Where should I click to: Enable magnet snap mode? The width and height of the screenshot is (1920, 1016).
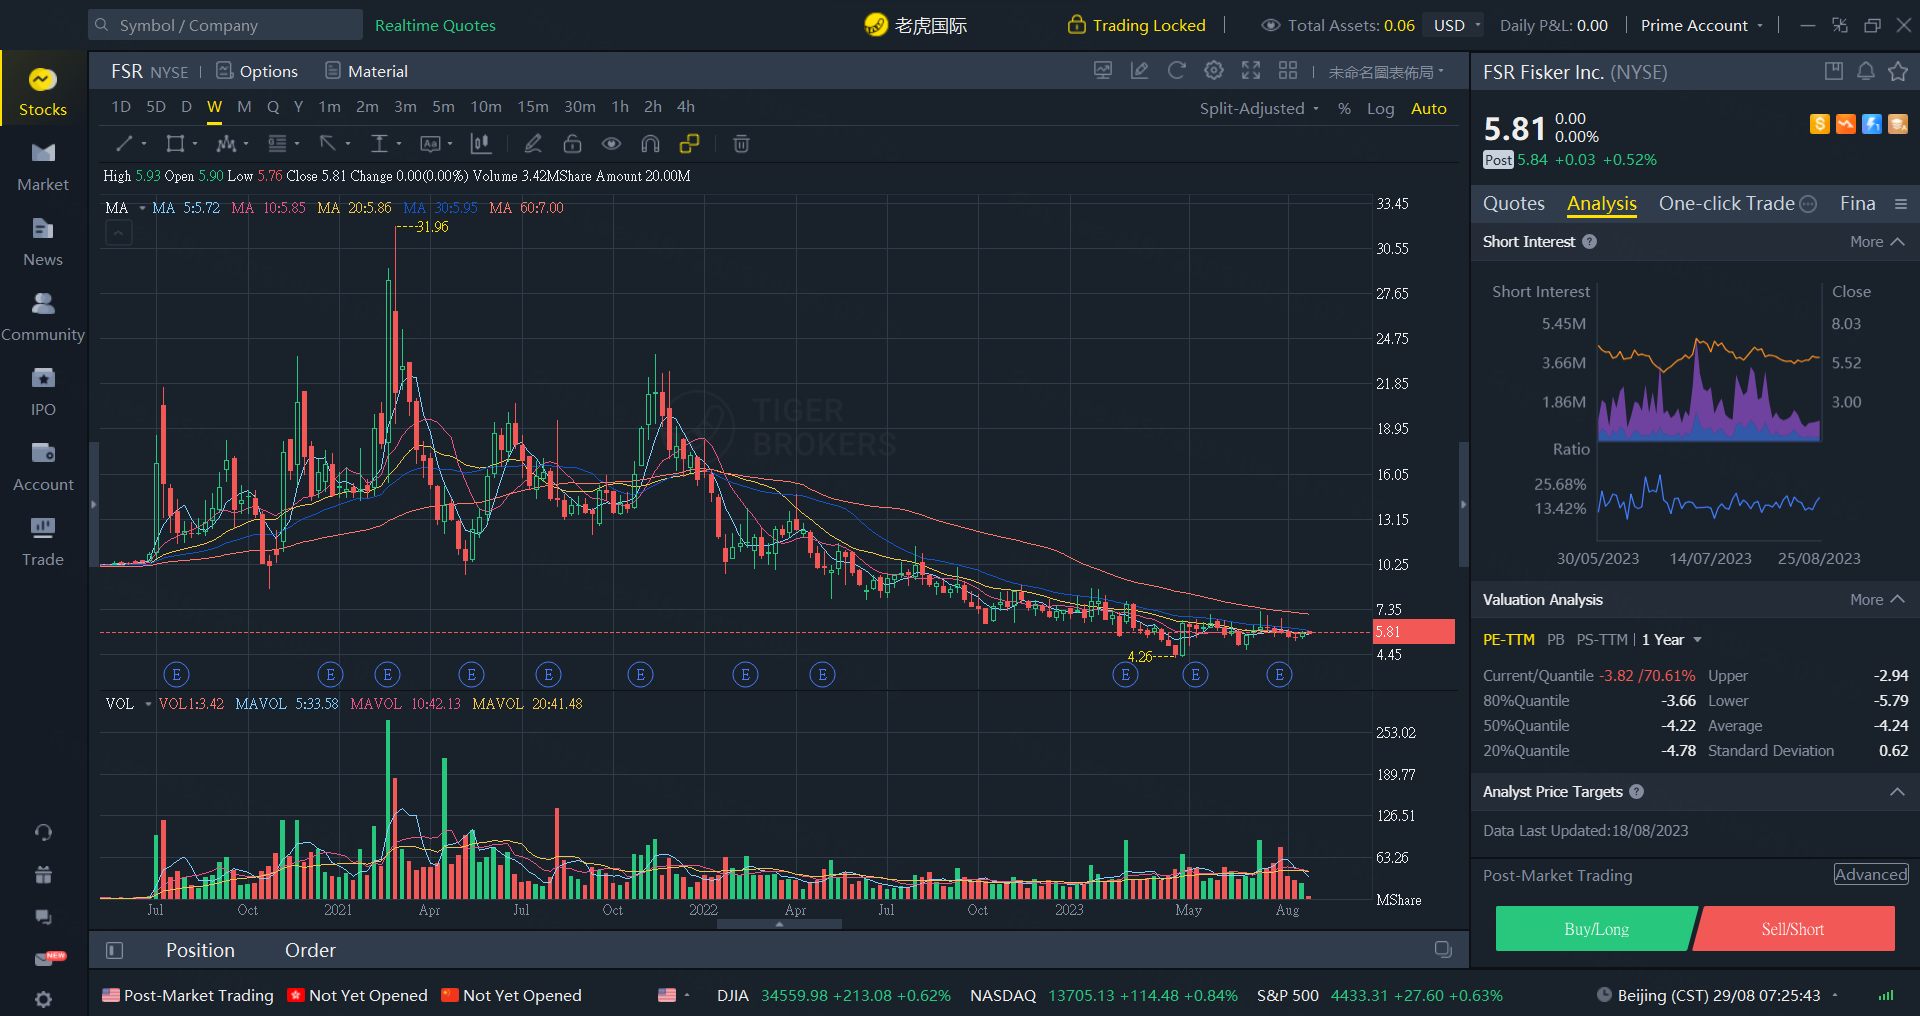(650, 144)
